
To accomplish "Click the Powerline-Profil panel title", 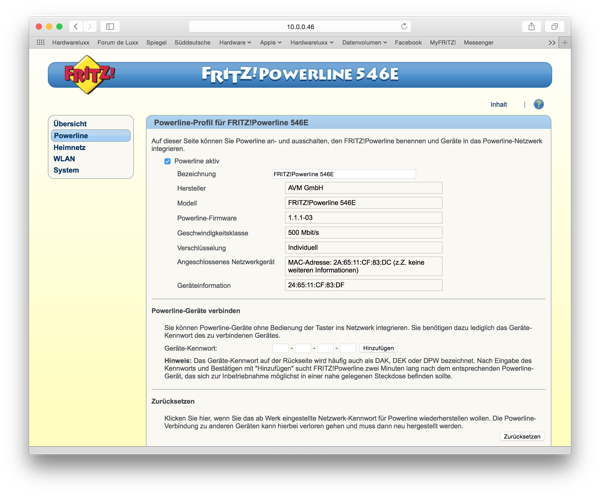I will [231, 123].
